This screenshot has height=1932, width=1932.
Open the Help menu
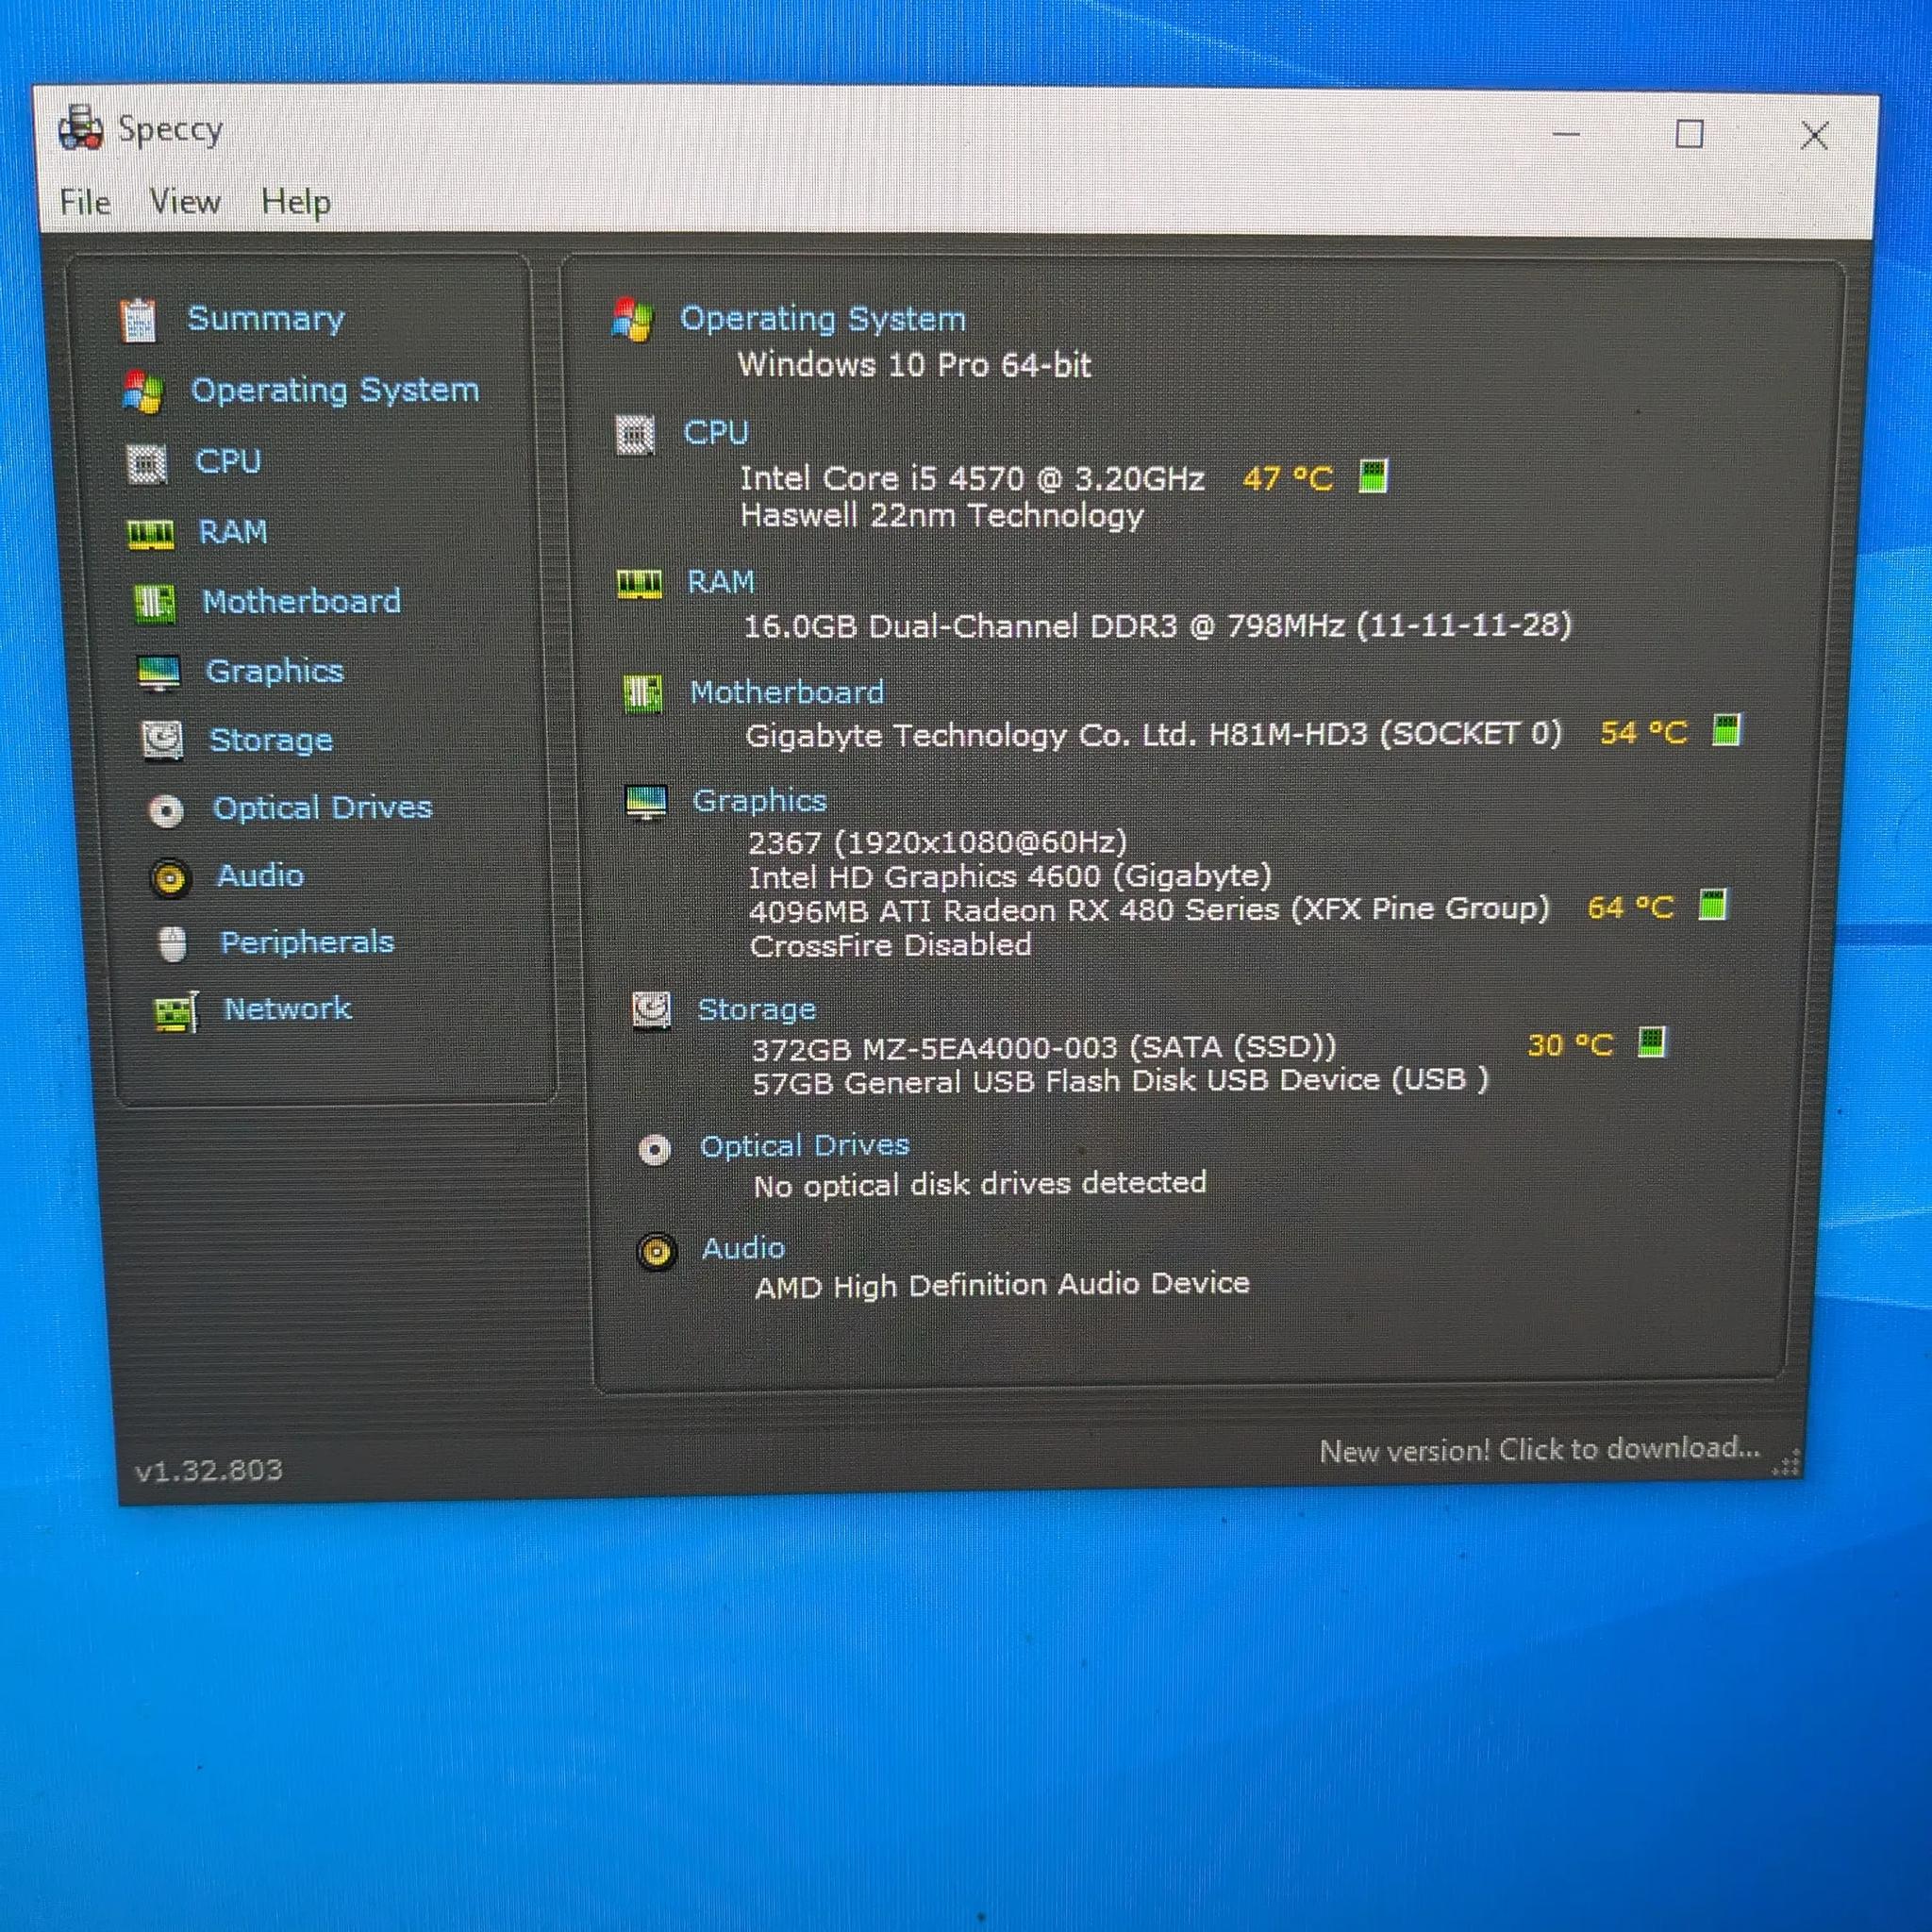tap(296, 203)
